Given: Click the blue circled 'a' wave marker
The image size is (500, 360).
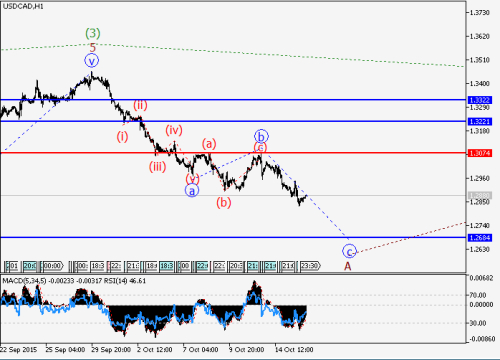Looking at the screenshot, I should pyautogui.click(x=192, y=191).
